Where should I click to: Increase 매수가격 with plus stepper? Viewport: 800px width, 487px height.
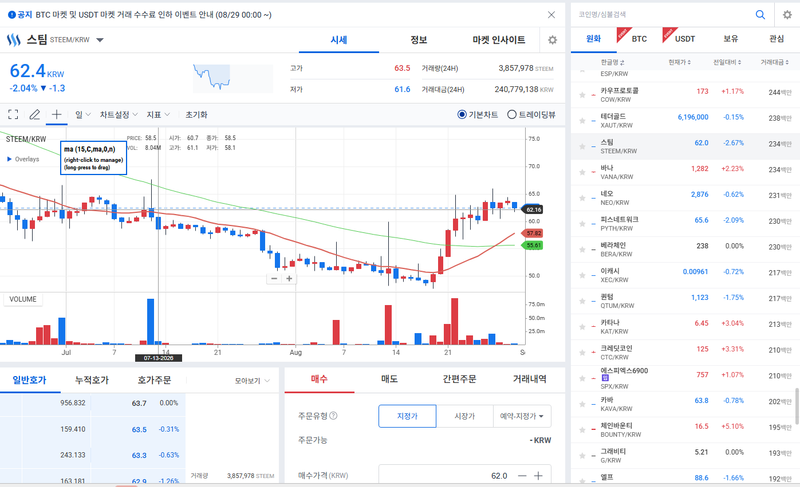[x=538, y=475]
